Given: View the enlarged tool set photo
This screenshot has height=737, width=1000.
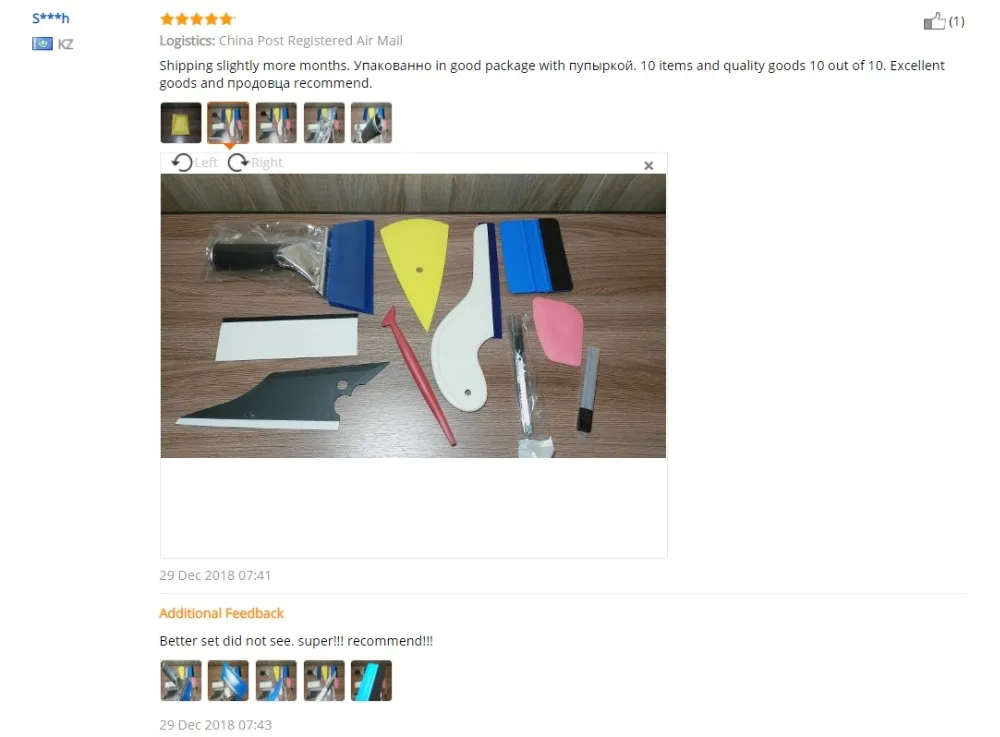Looking at the screenshot, I should tap(413, 316).
